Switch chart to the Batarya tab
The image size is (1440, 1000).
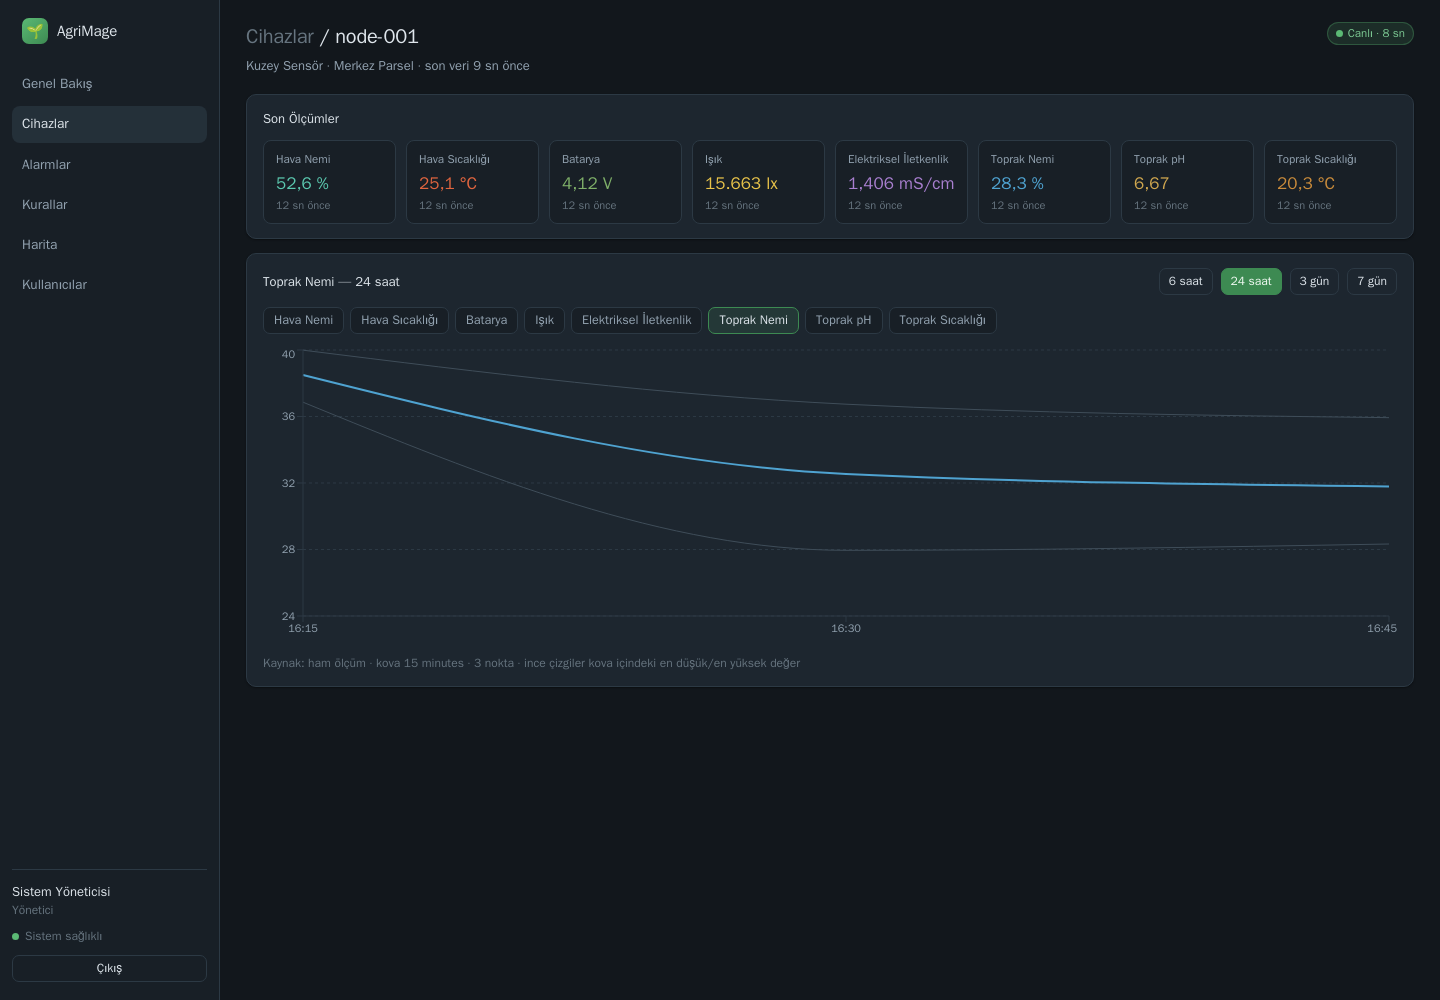[486, 320]
